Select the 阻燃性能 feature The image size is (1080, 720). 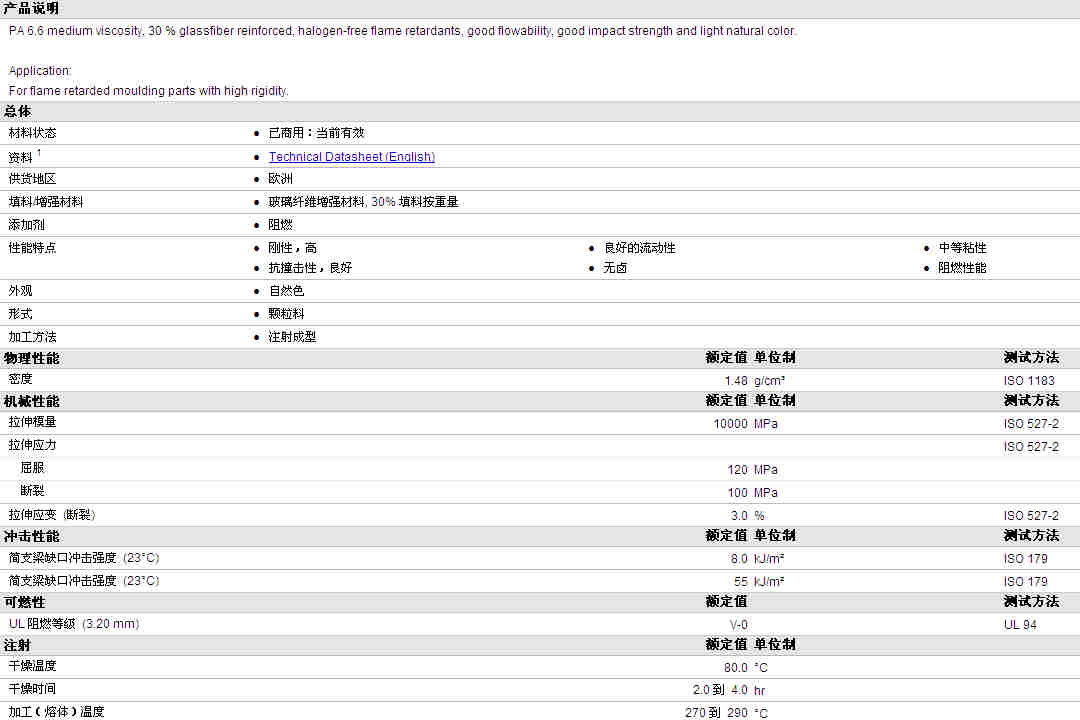point(962,268)
